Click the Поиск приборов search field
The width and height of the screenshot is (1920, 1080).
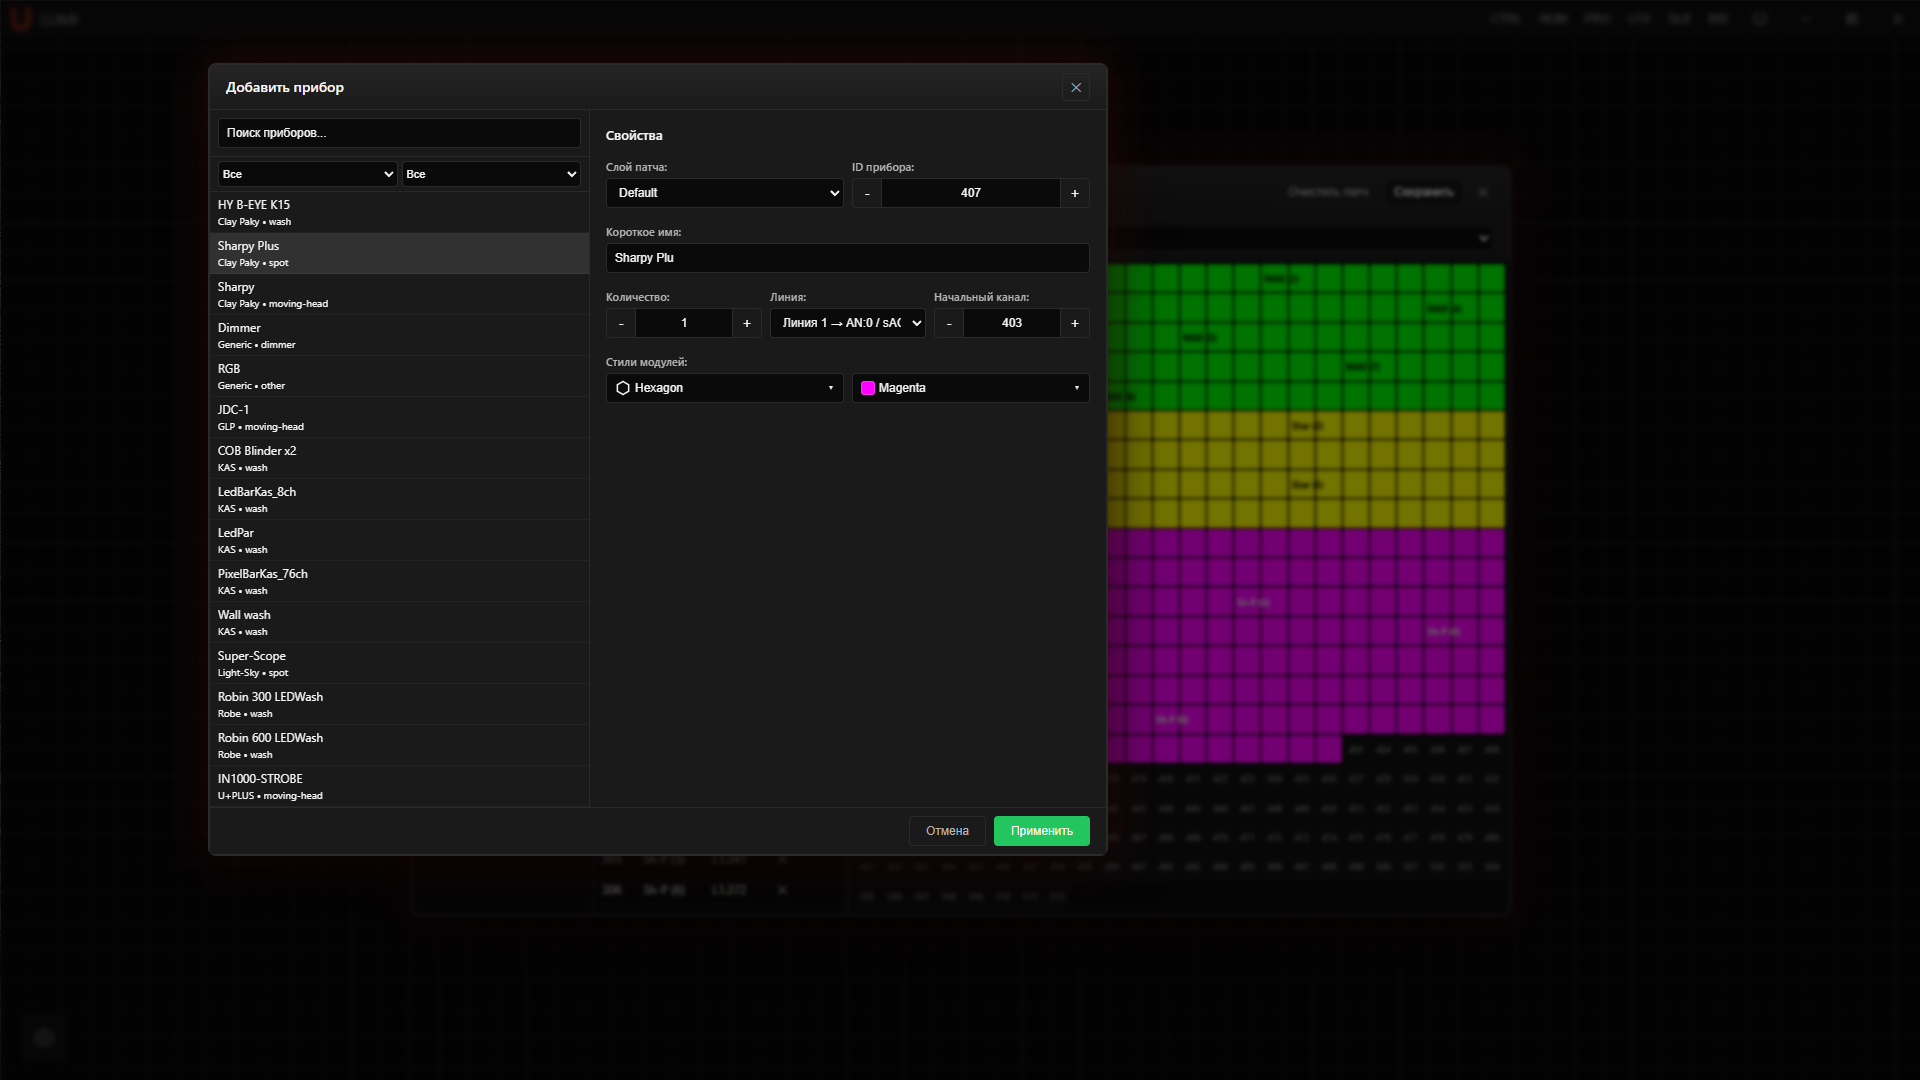coord(399,133)
